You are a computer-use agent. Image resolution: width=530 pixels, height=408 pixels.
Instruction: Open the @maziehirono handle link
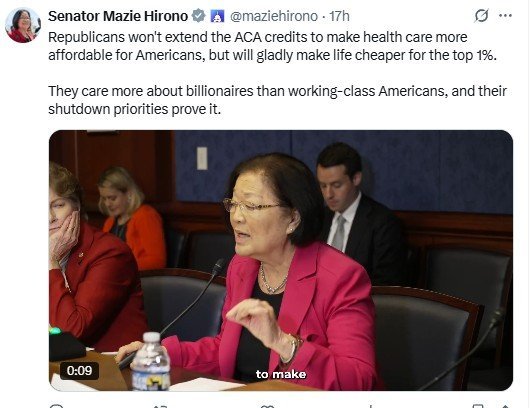coord(274,16)
